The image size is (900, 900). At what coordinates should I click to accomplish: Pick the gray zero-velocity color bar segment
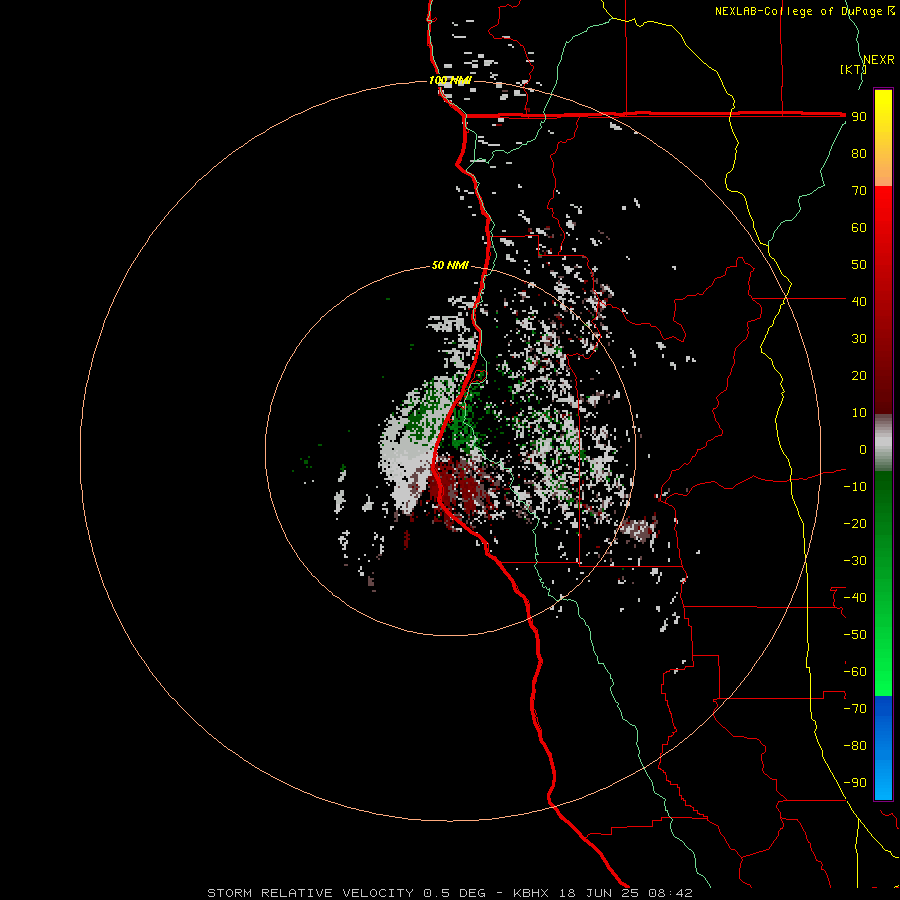883,443
